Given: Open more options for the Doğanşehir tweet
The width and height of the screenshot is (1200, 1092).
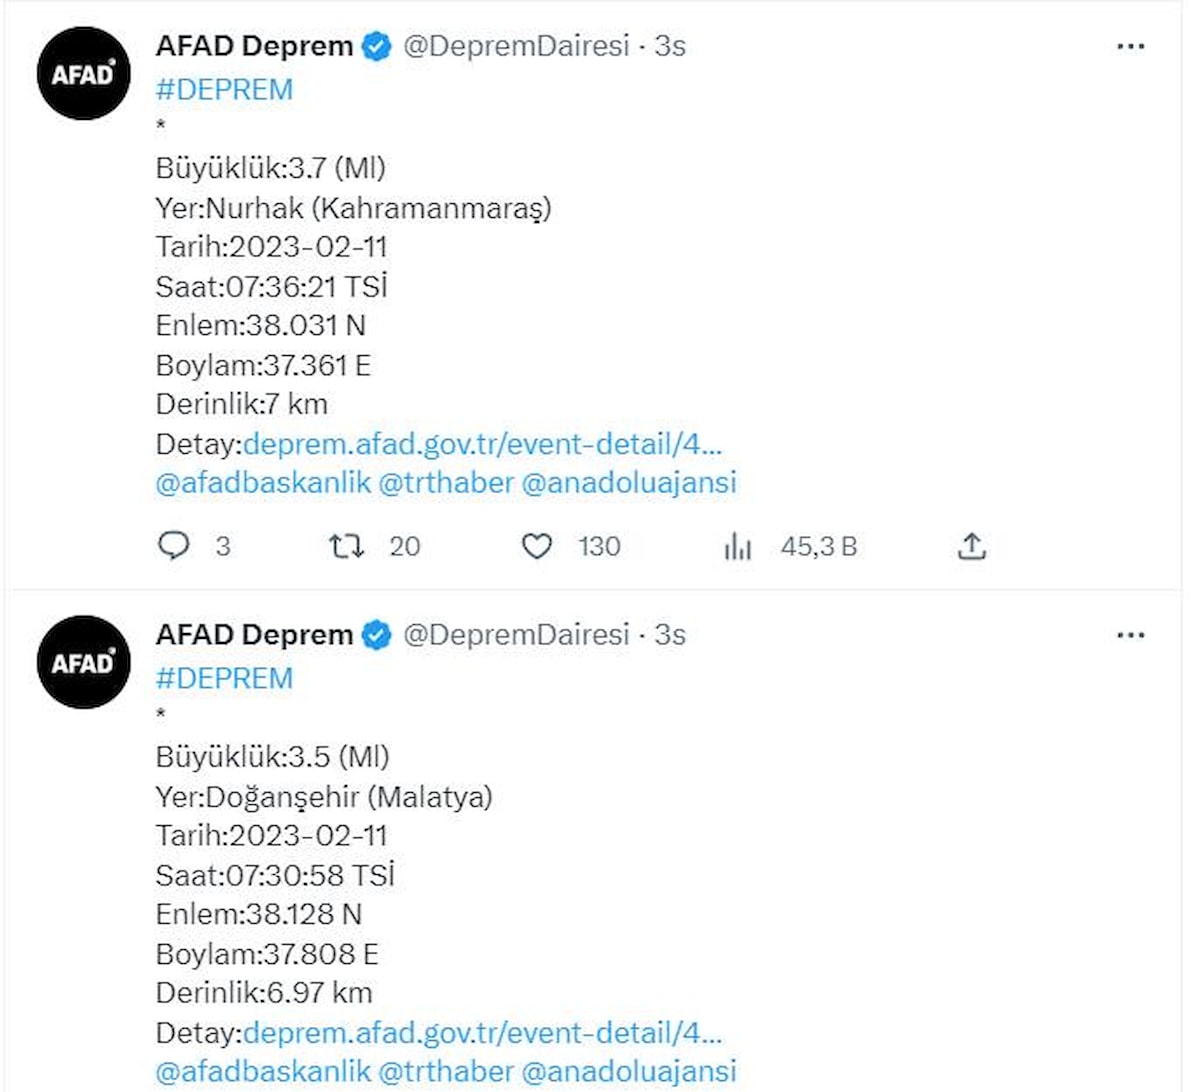Looking at the screenshot, I should (1131, 636).
